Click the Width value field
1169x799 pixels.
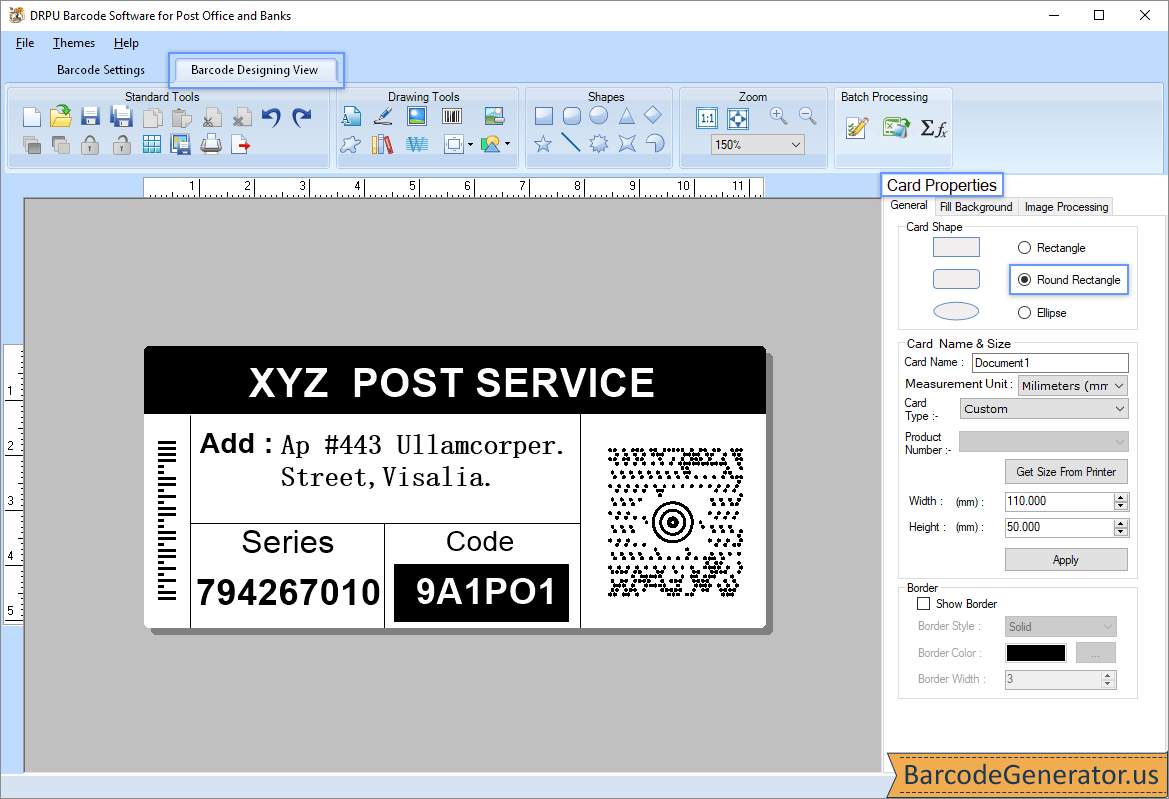point(1059,502)
